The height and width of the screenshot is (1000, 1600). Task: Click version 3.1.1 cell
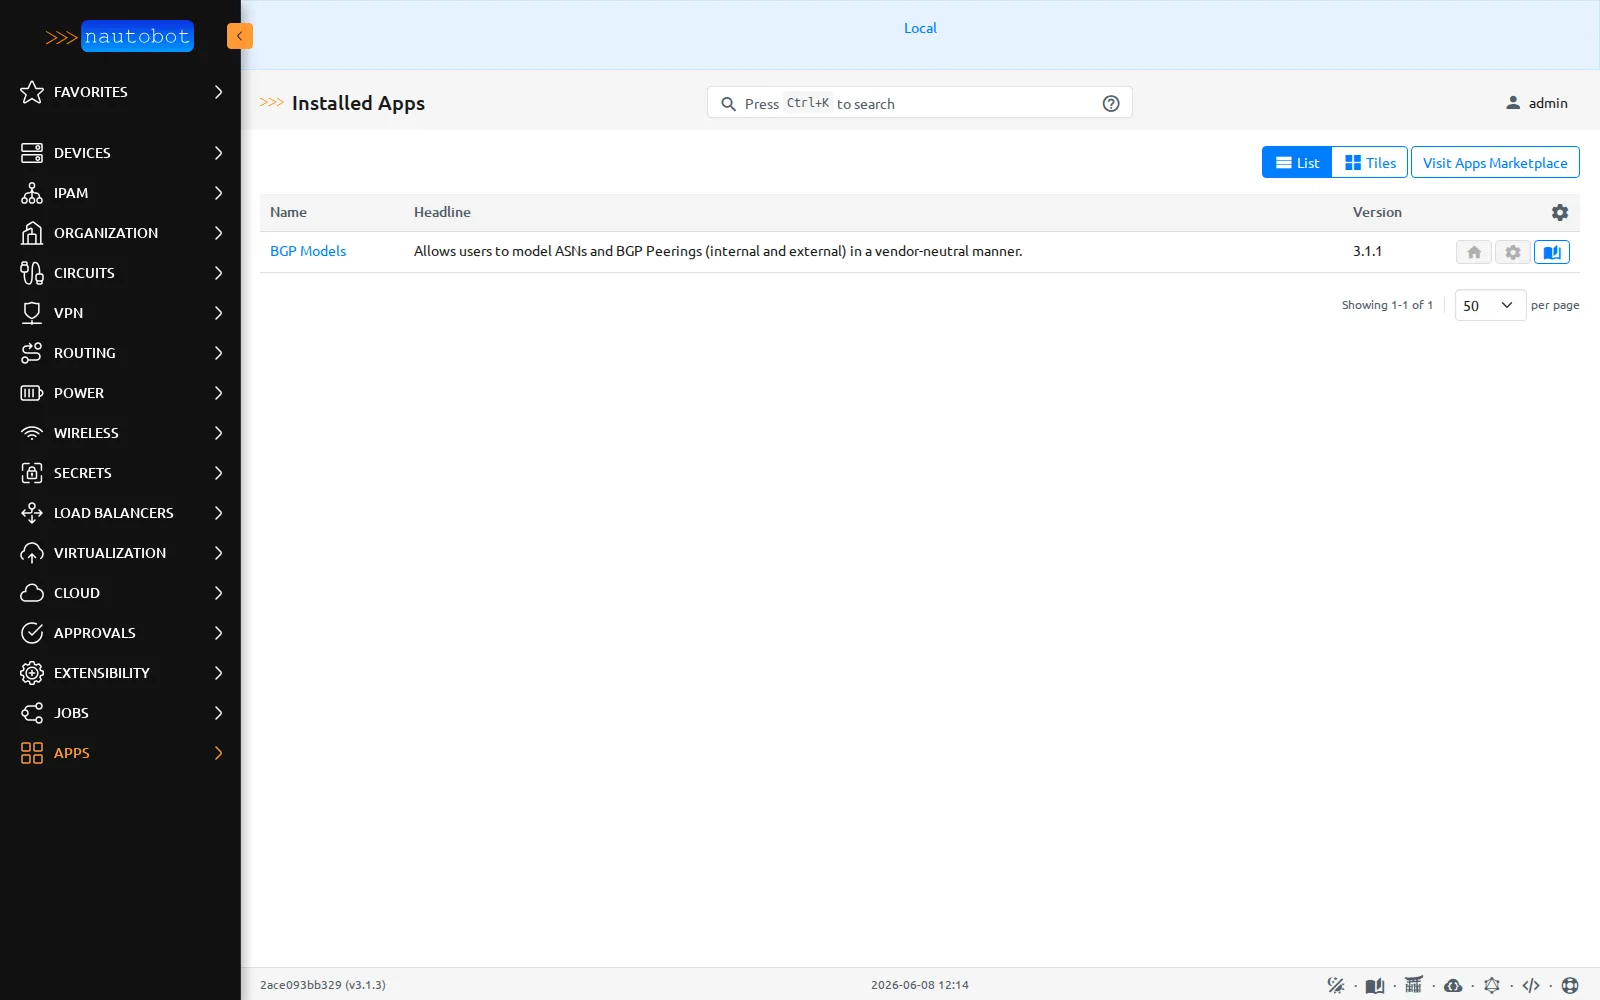coord(1367,251)
